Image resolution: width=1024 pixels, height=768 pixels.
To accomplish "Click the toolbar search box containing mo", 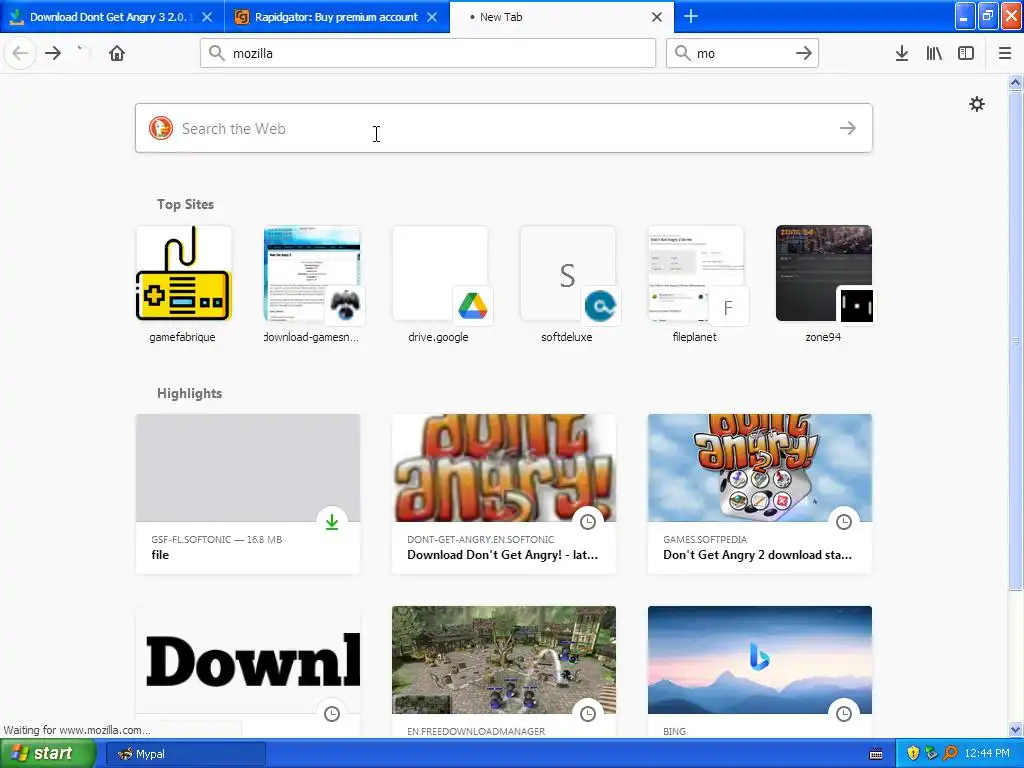I will click(742, 53).
